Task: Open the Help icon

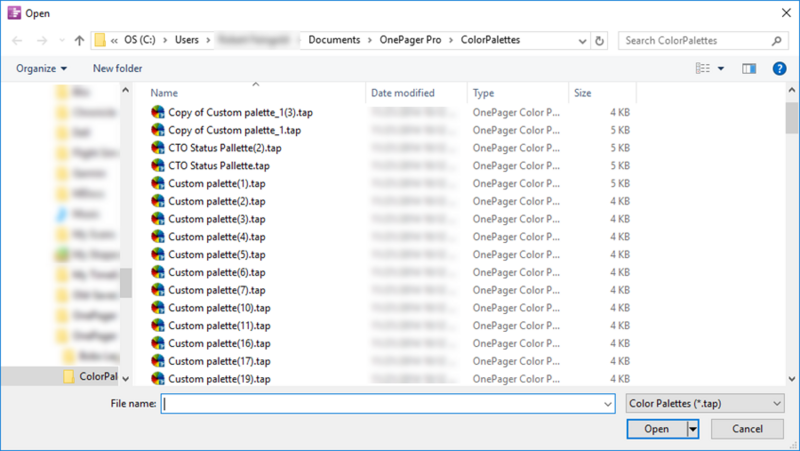Action: point(779,68)
